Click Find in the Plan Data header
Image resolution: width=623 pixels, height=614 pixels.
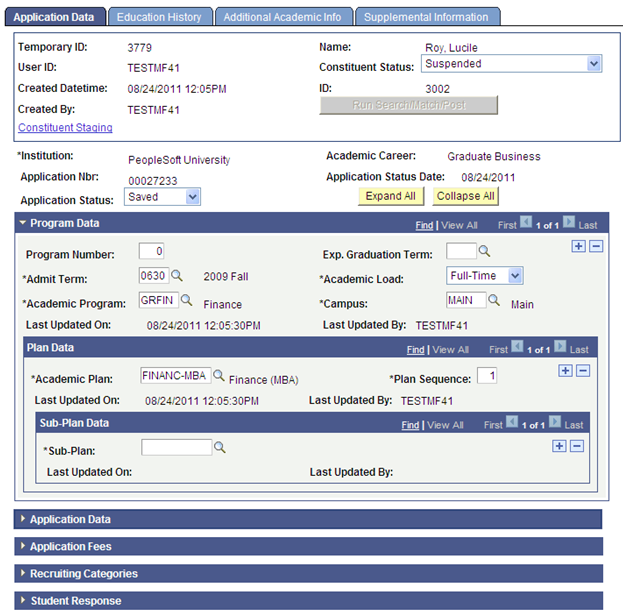pos(415,350)
